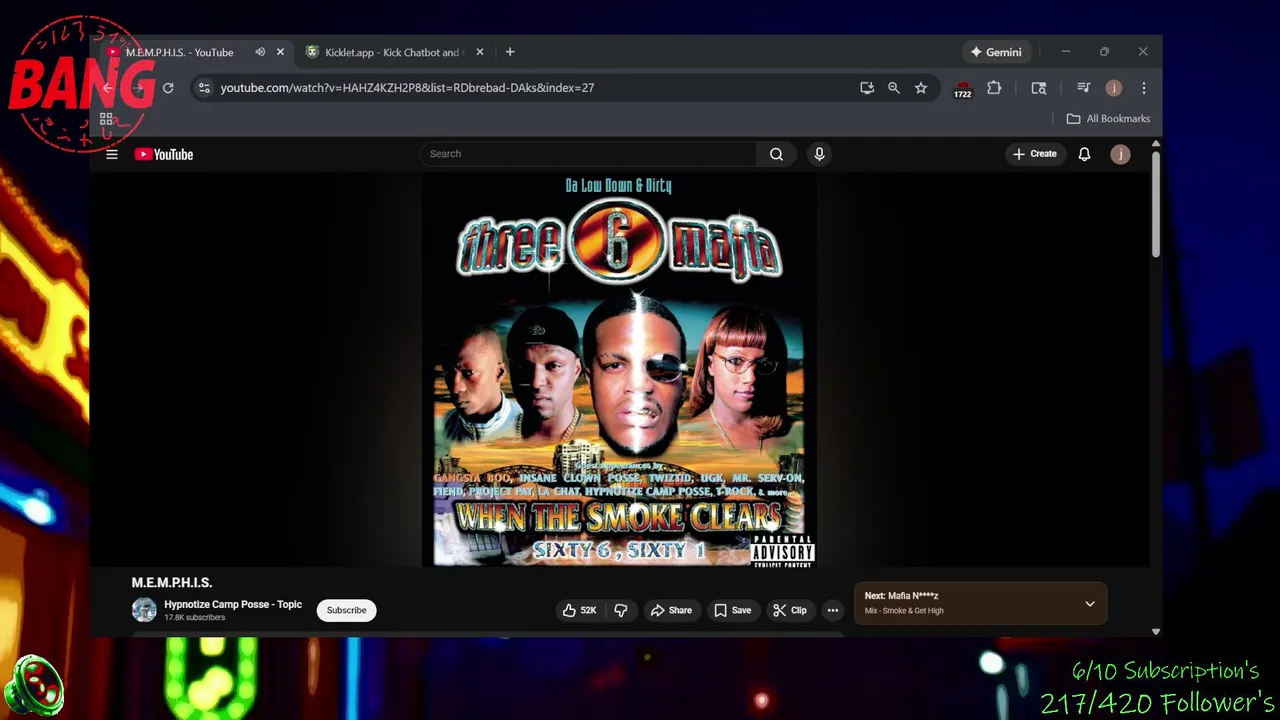Dislike the M.E.M.P.H.I.S. video
The image size is (1280, 720).
[x=621, y=610]
